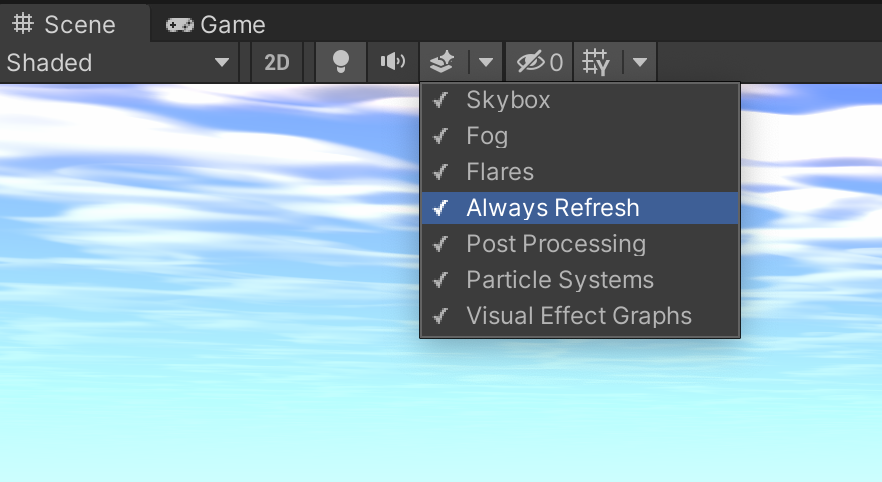Toggle scene audio speaker icon
This screenshot has height=482, width=882.
(393, 63)
